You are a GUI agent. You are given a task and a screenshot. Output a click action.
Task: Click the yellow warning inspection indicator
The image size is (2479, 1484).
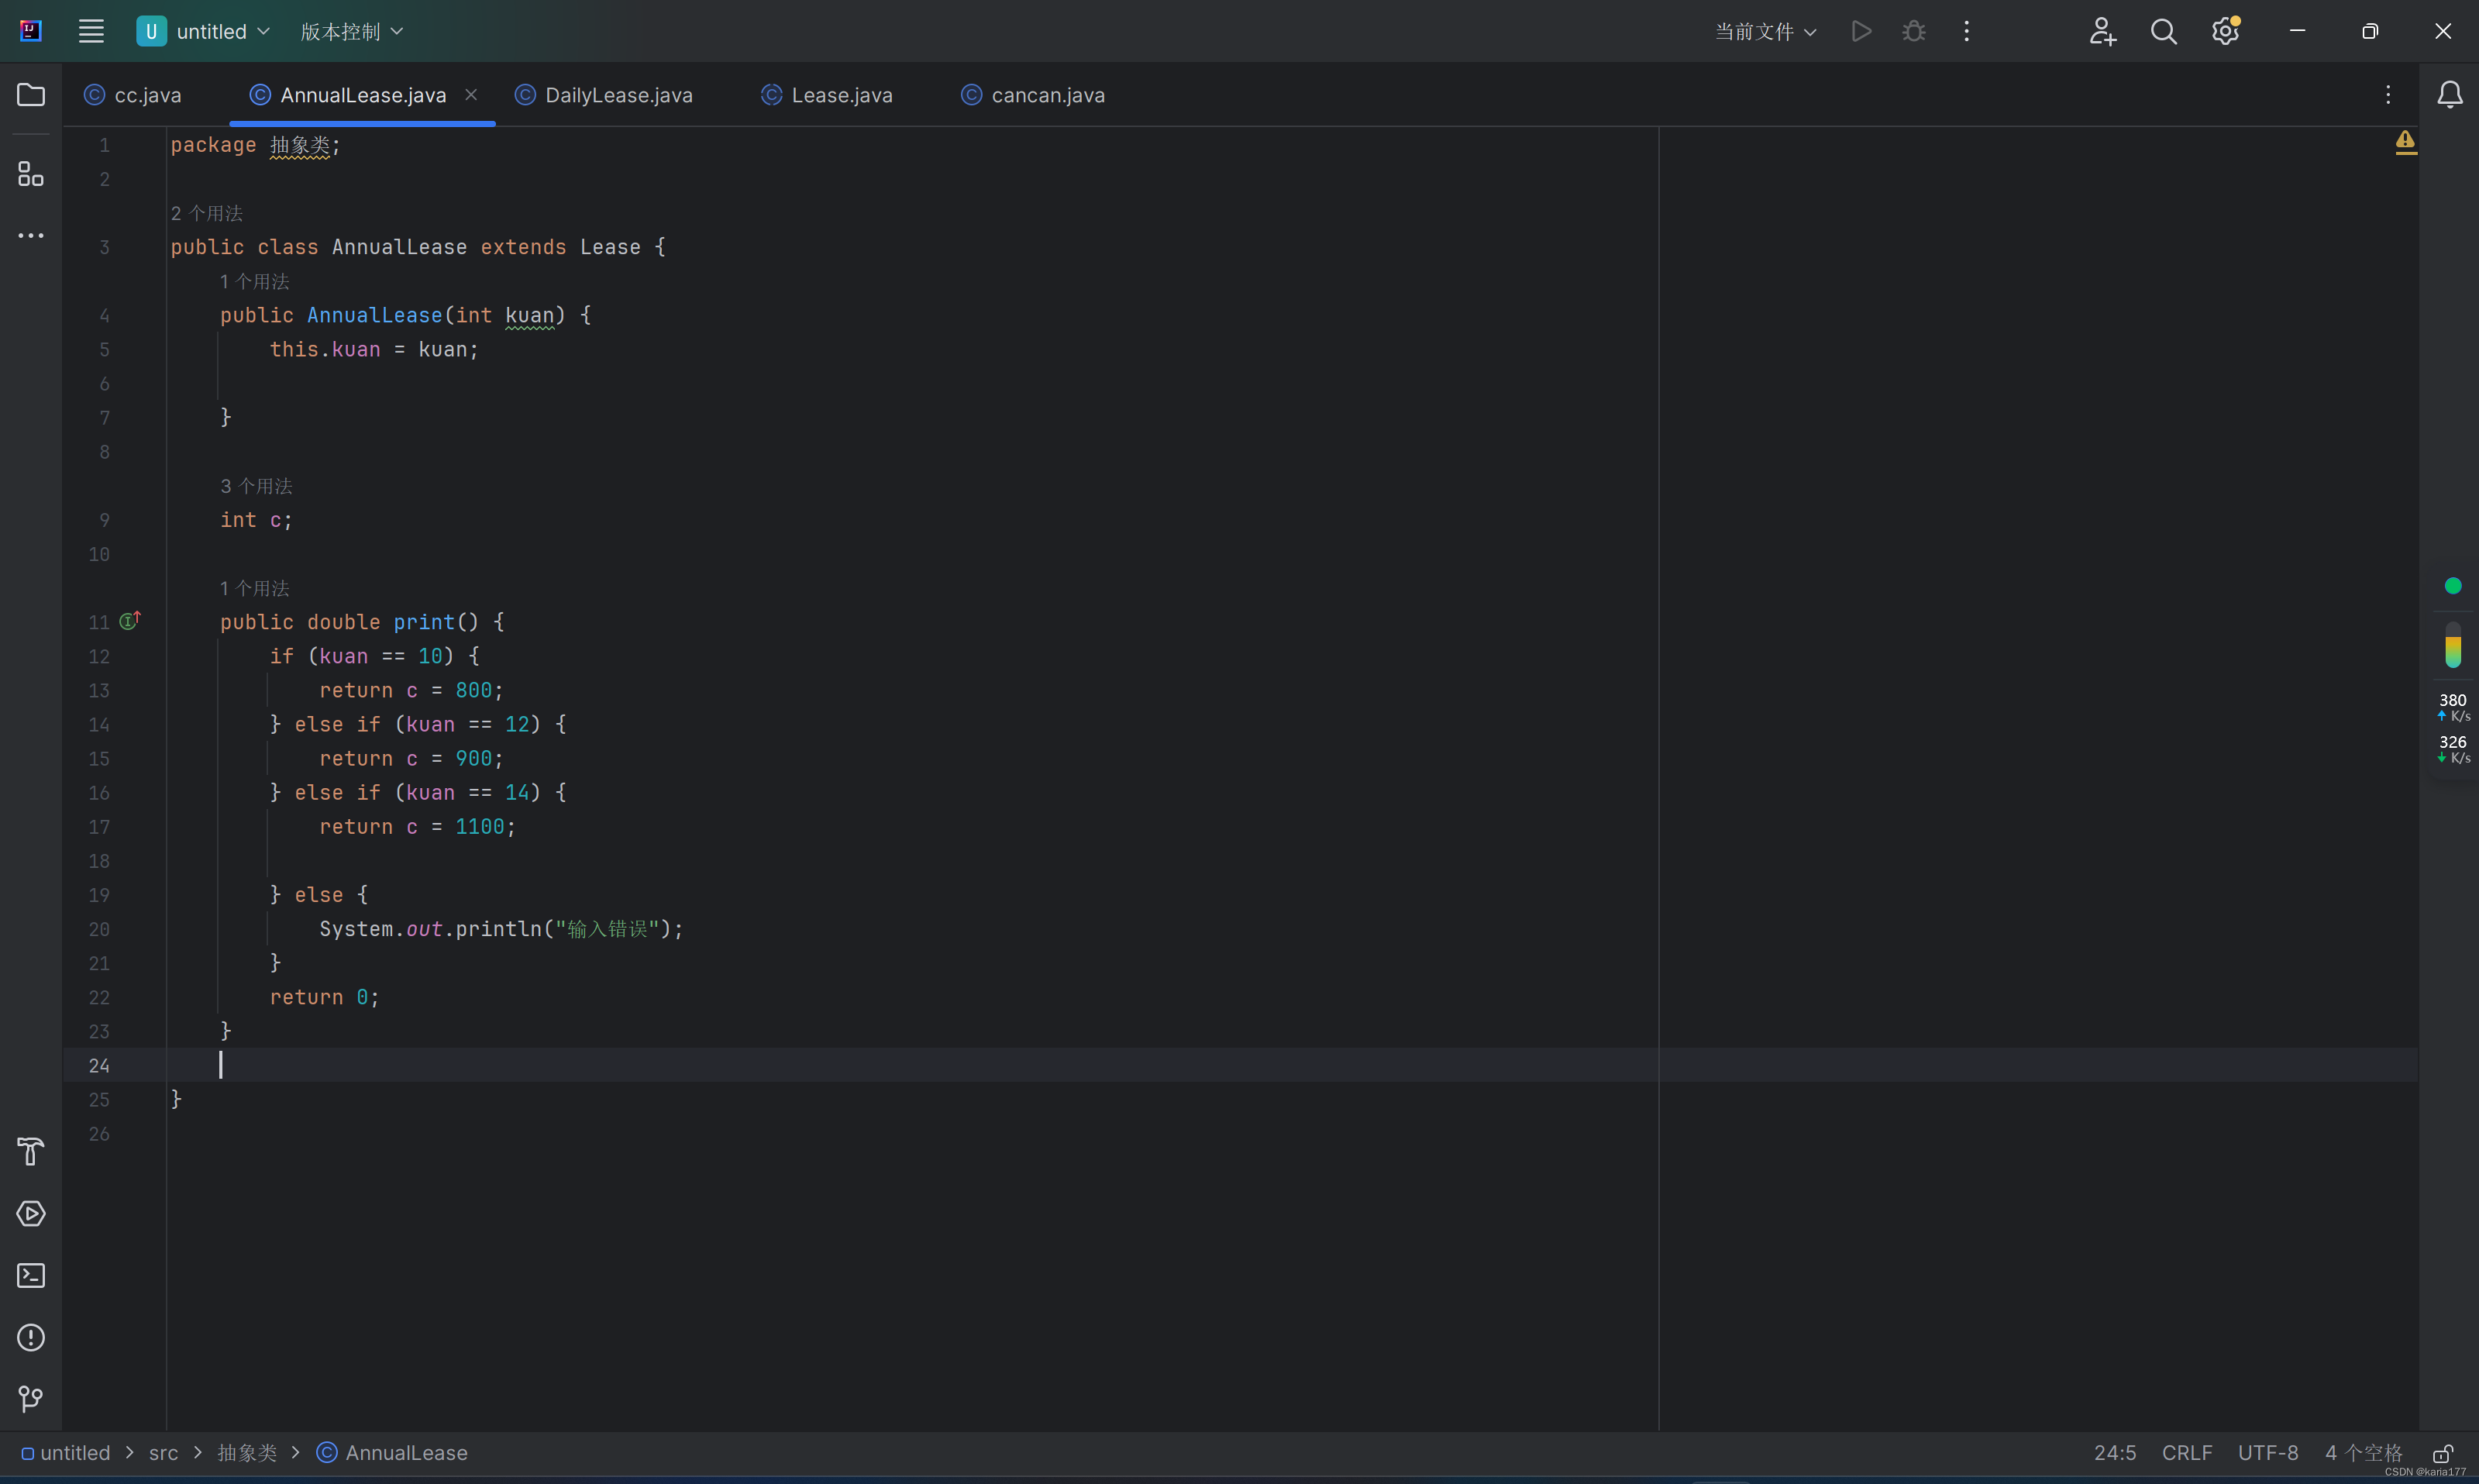pos(2405,141)
